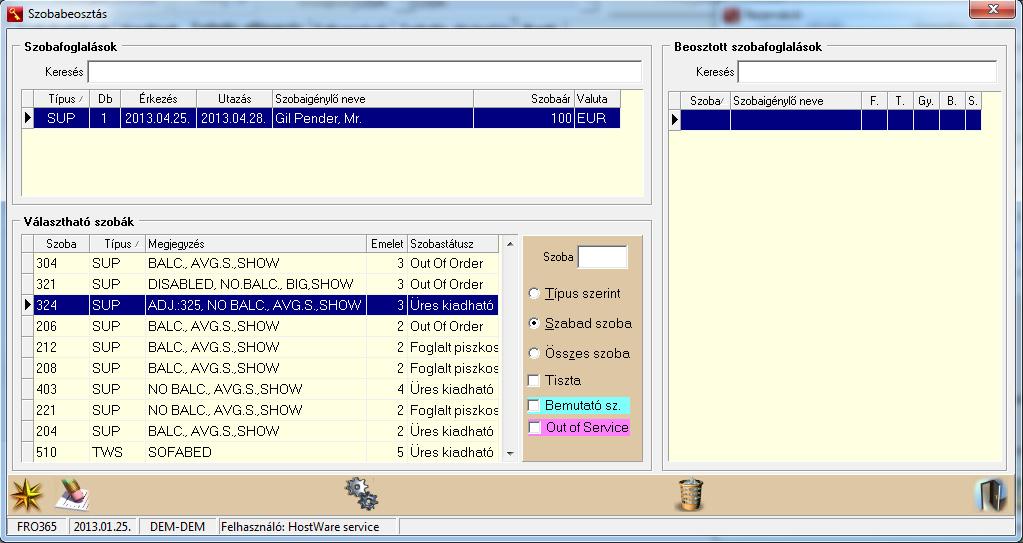Click the F. column header
Viewport: 1023px width, 543px height.
tap(874, 101)
